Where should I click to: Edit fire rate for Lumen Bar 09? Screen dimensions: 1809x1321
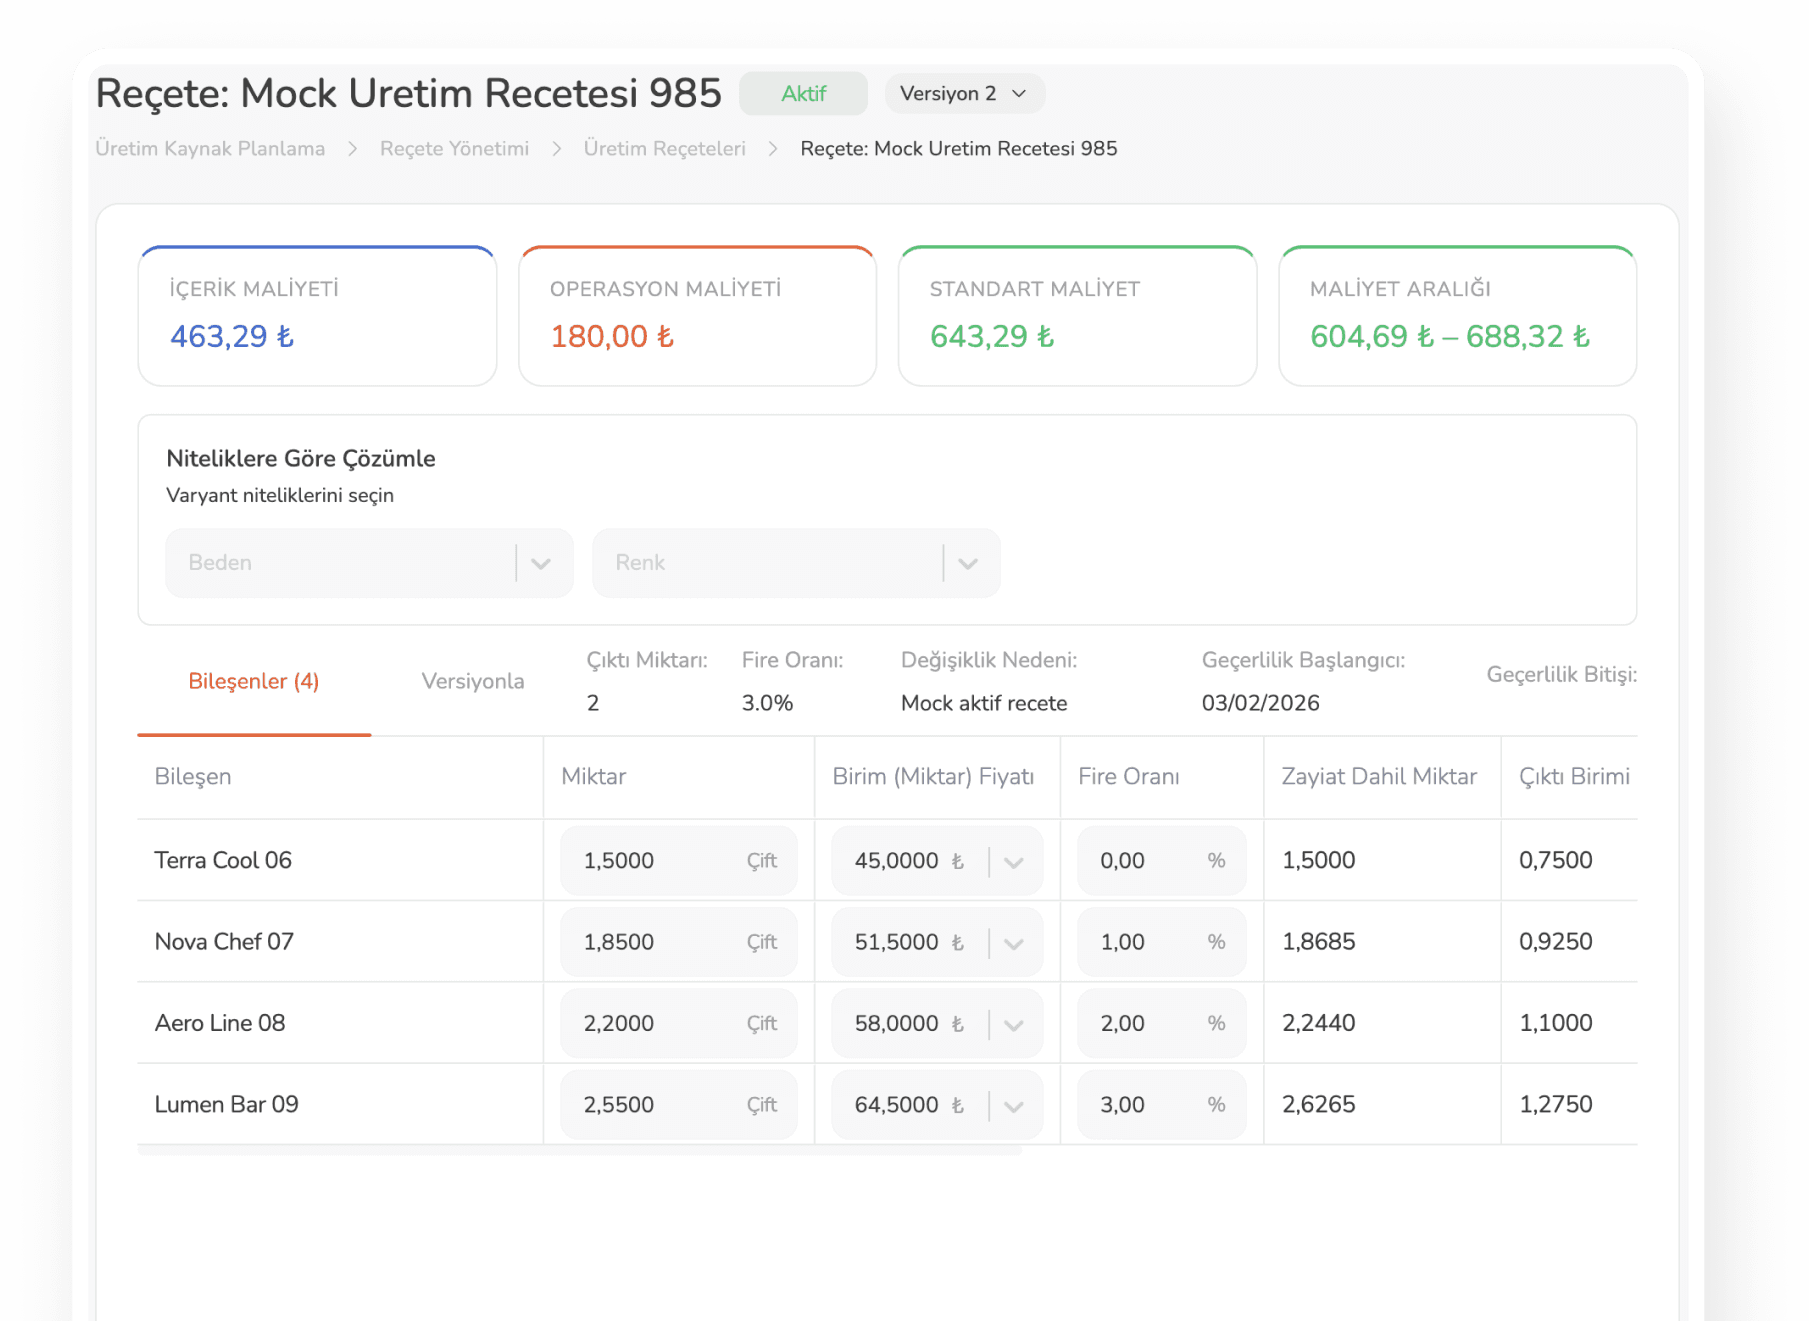pyautogui.click(x=1162, y=1105)
